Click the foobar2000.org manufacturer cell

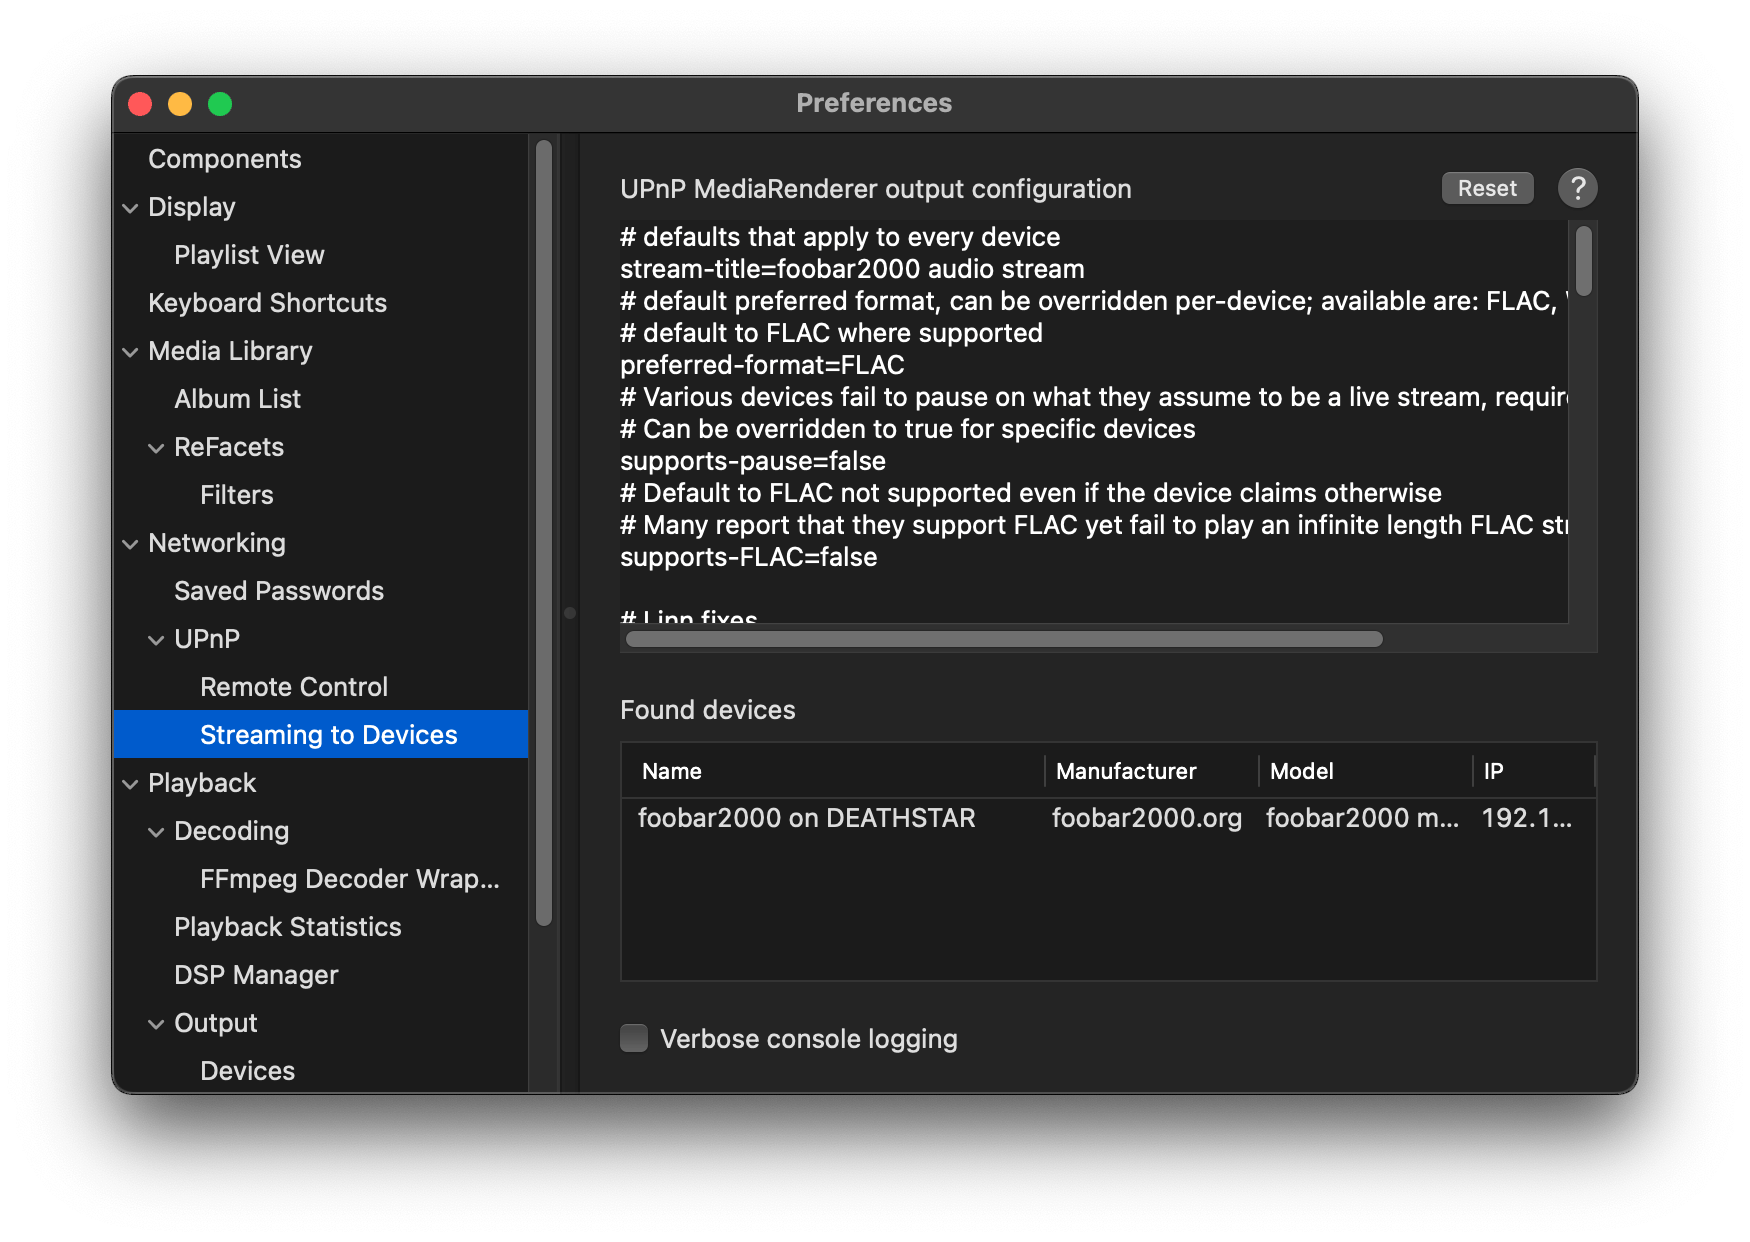1147,818
